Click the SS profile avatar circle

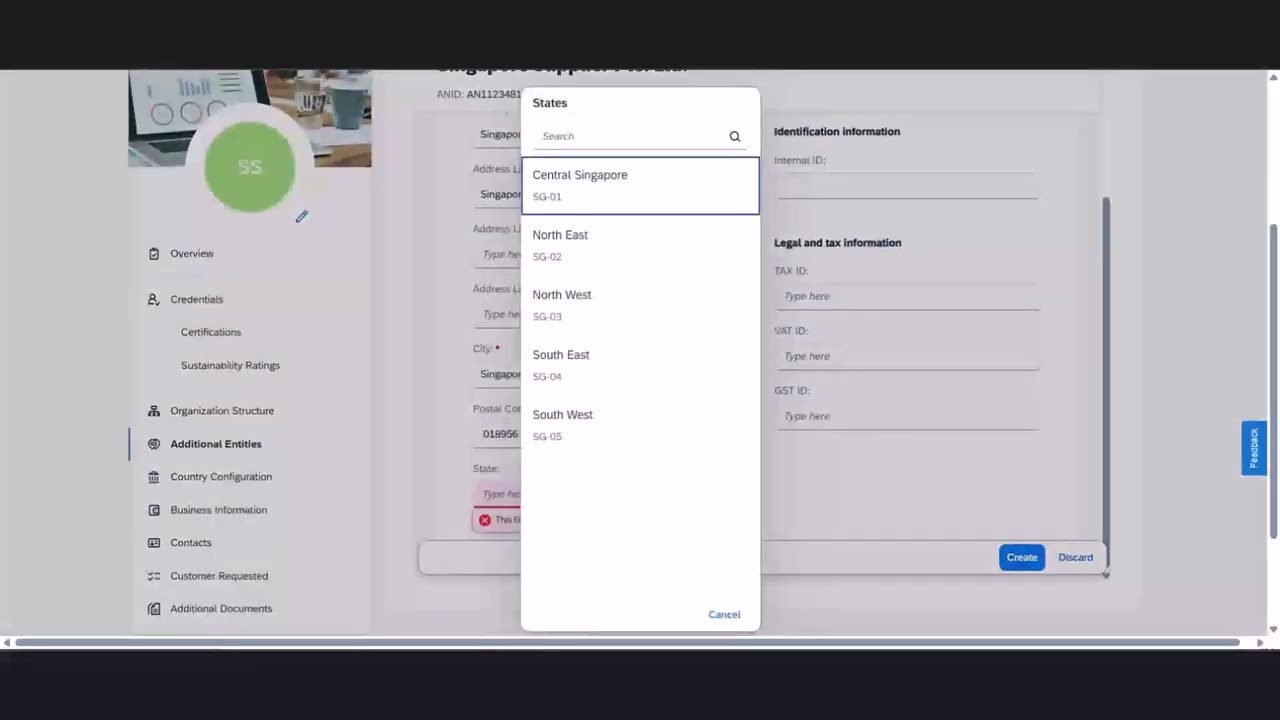[x=250, y=167]
